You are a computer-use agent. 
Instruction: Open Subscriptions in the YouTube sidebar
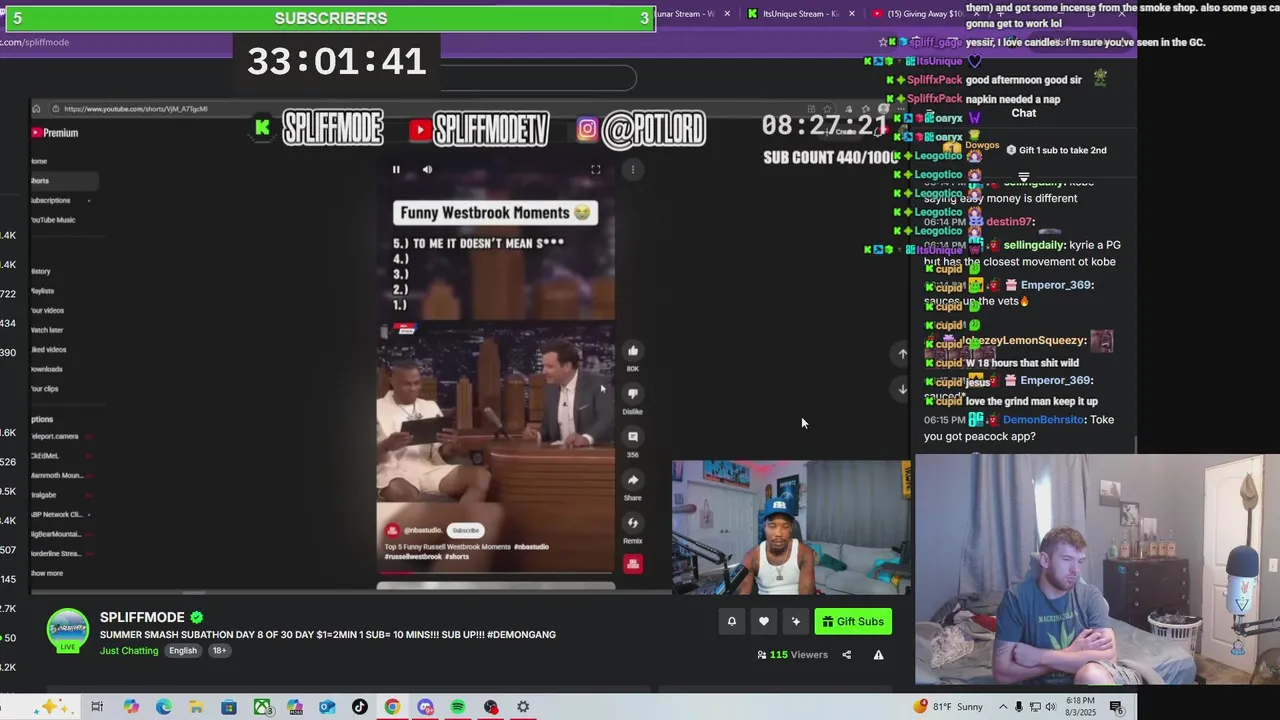(x=52, y=200)
